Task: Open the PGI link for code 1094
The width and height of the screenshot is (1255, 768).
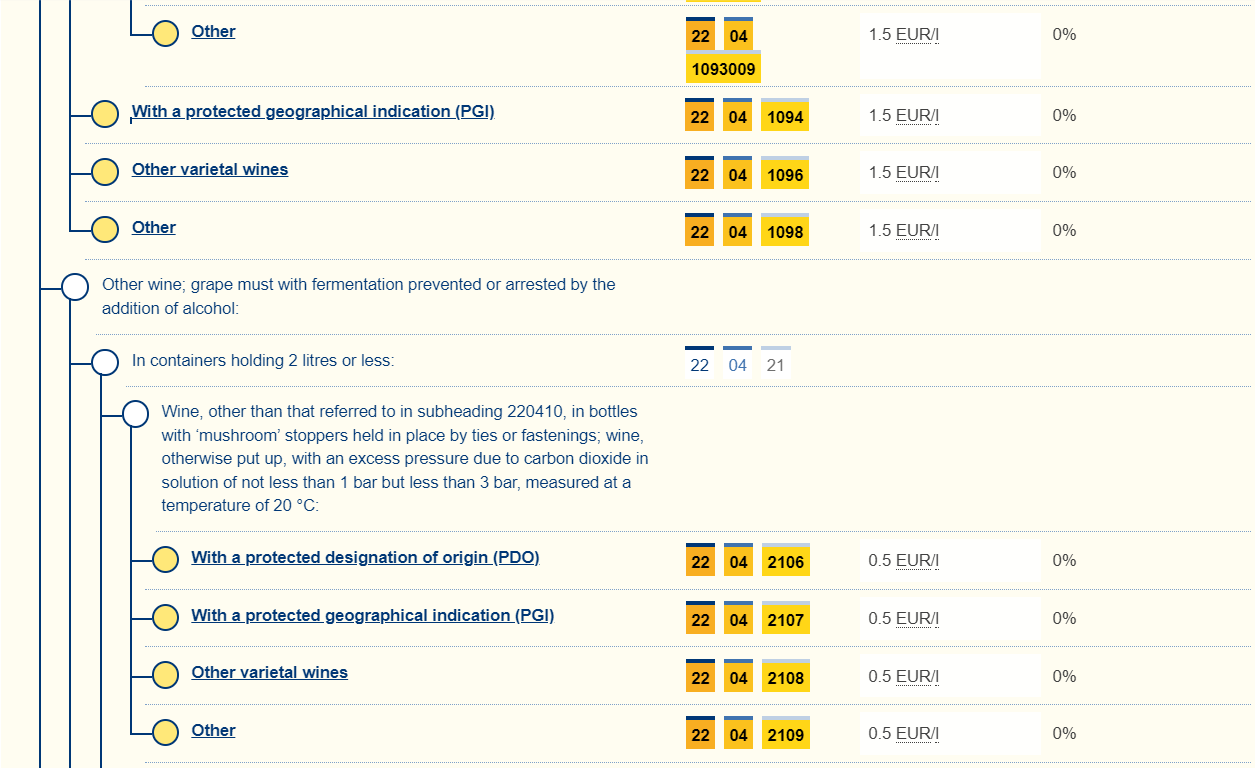Action: tap(313, 112)
